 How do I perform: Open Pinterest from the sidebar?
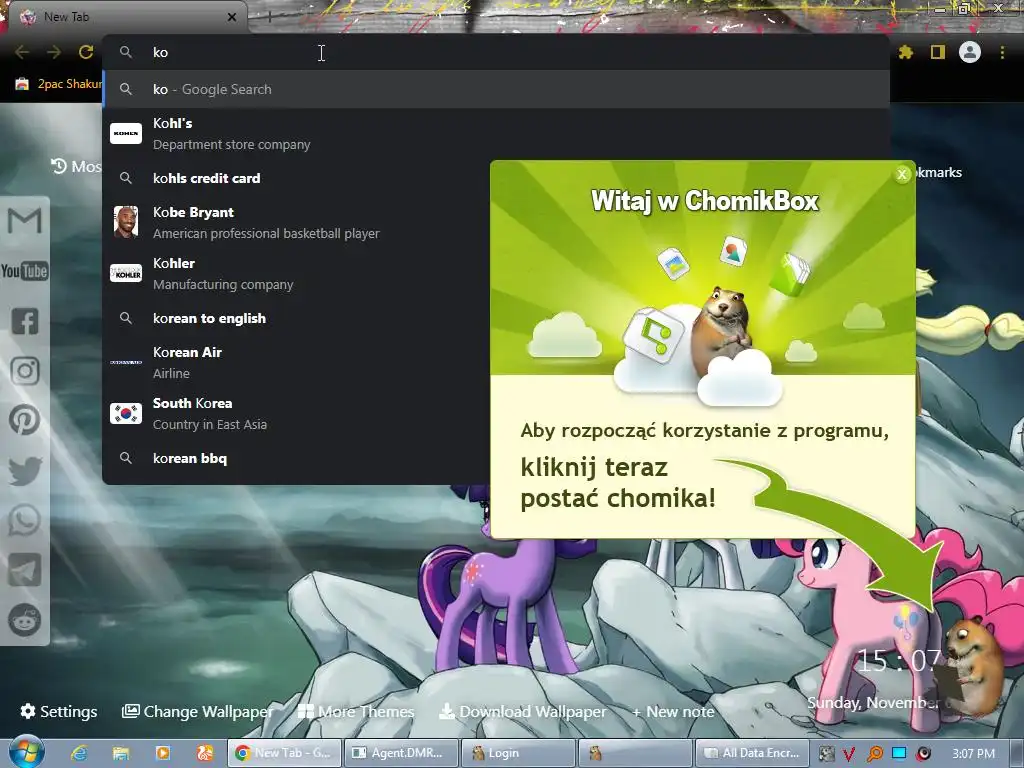click(25, 421)
